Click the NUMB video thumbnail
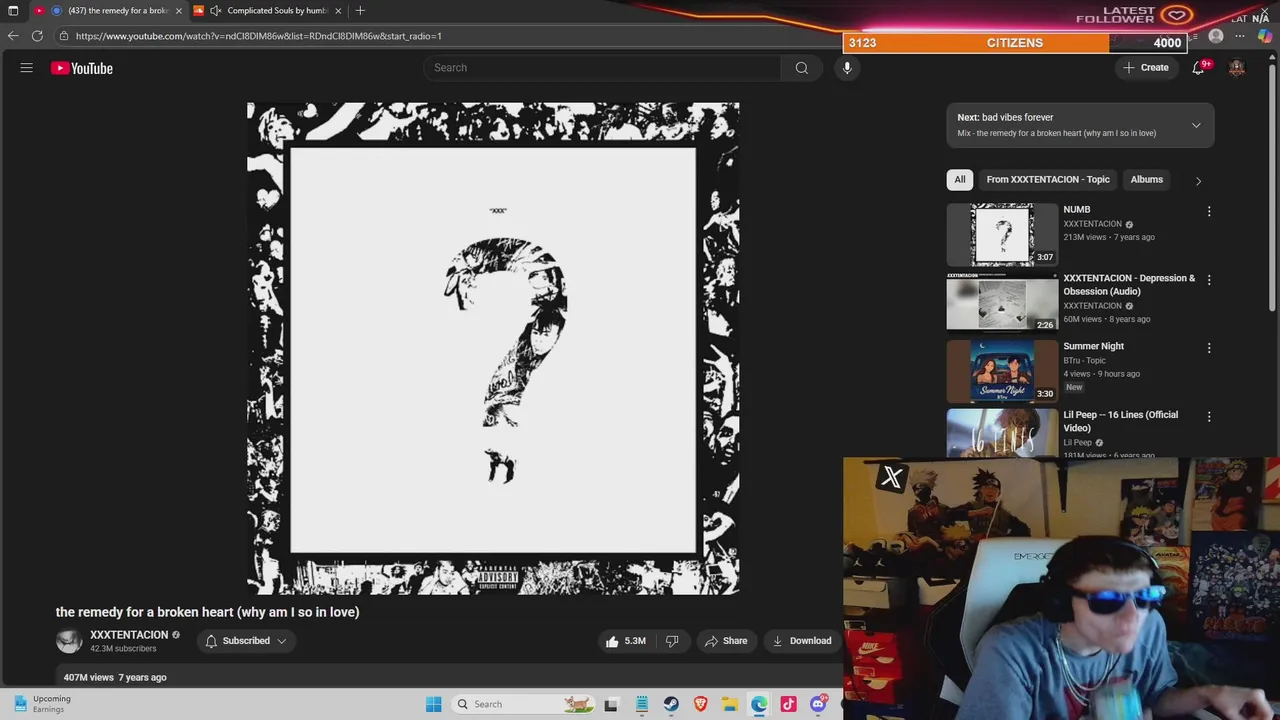The image size is (1280, 720). tap(1002, 234)
